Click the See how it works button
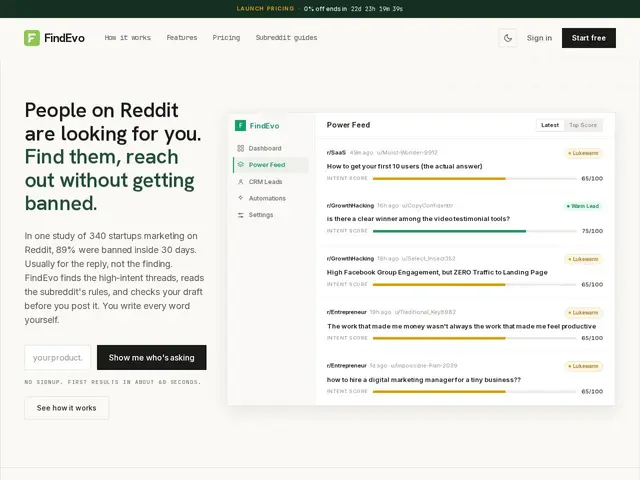 click(67, 408)
